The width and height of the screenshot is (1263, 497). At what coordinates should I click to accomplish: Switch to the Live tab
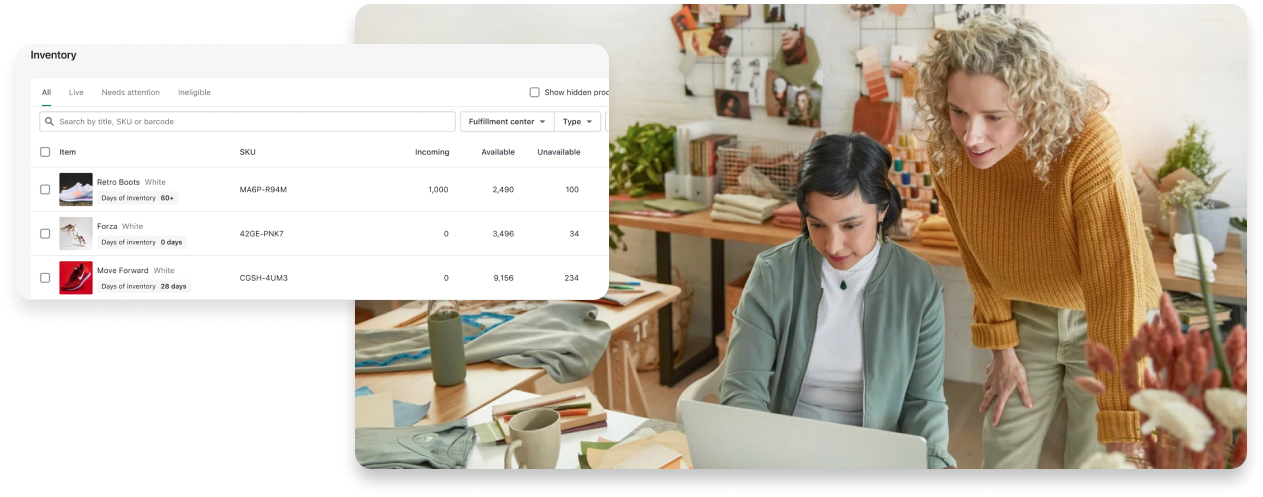[76, 92]
